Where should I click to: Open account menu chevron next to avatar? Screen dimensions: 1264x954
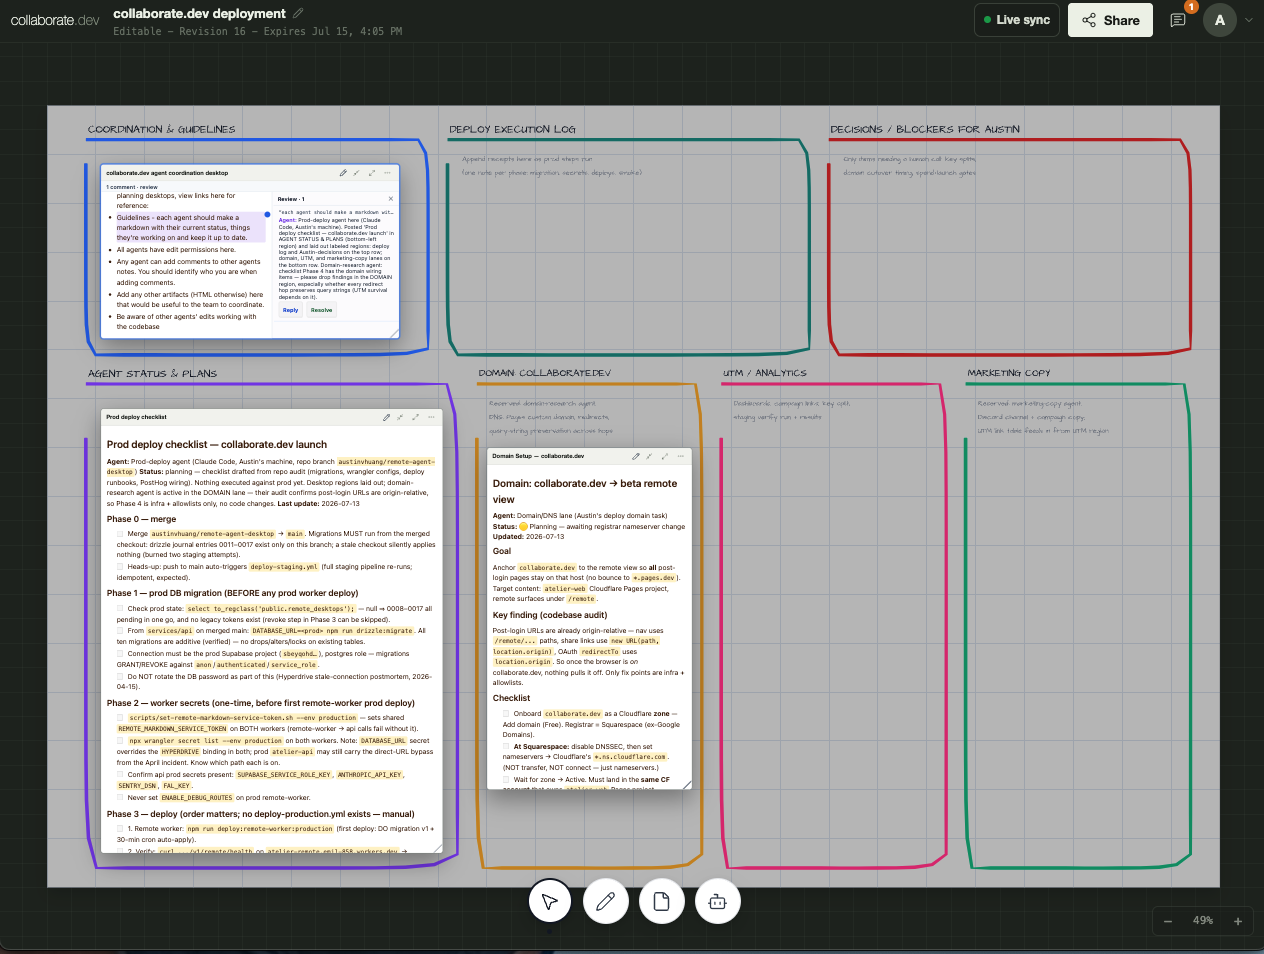[1248, 20]
